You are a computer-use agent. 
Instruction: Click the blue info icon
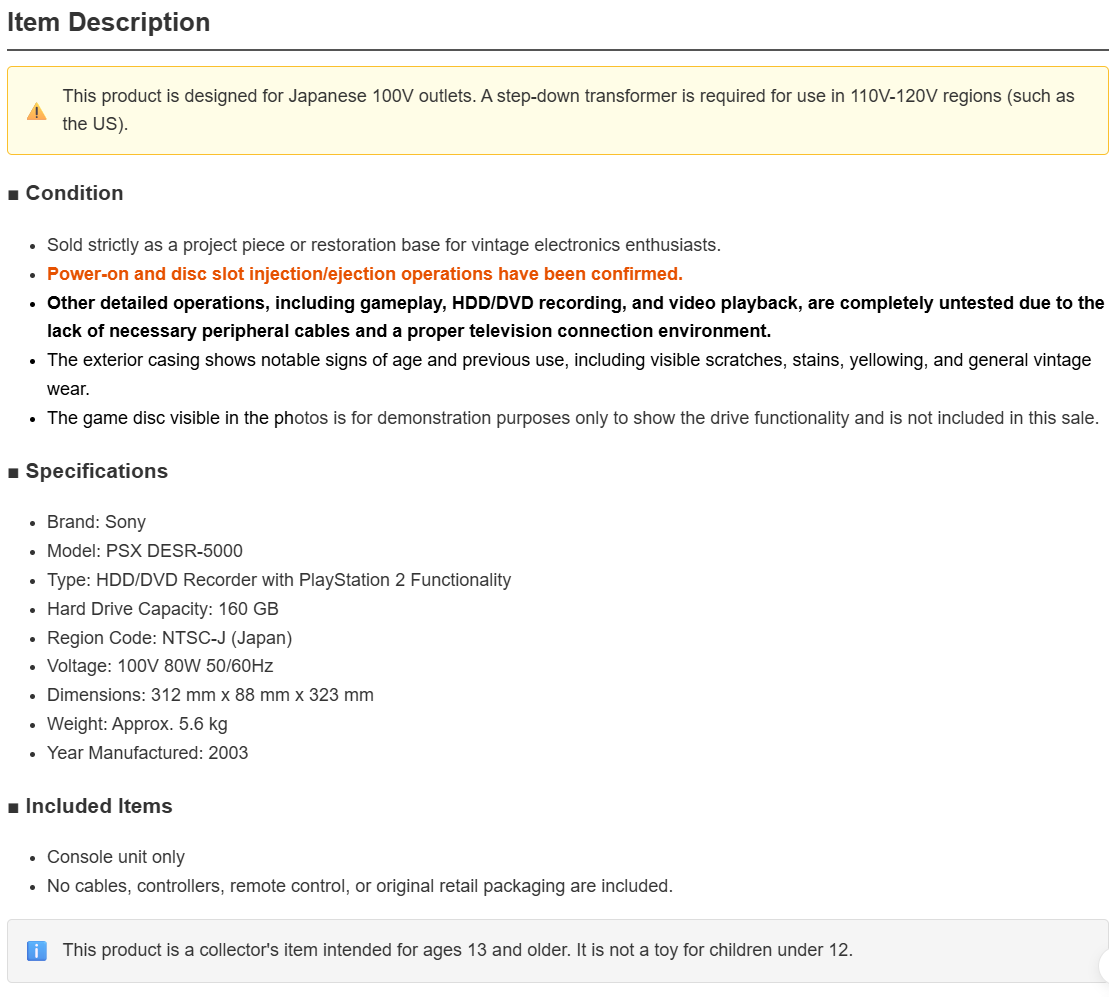pyautogui.click(x=37, y=950)
